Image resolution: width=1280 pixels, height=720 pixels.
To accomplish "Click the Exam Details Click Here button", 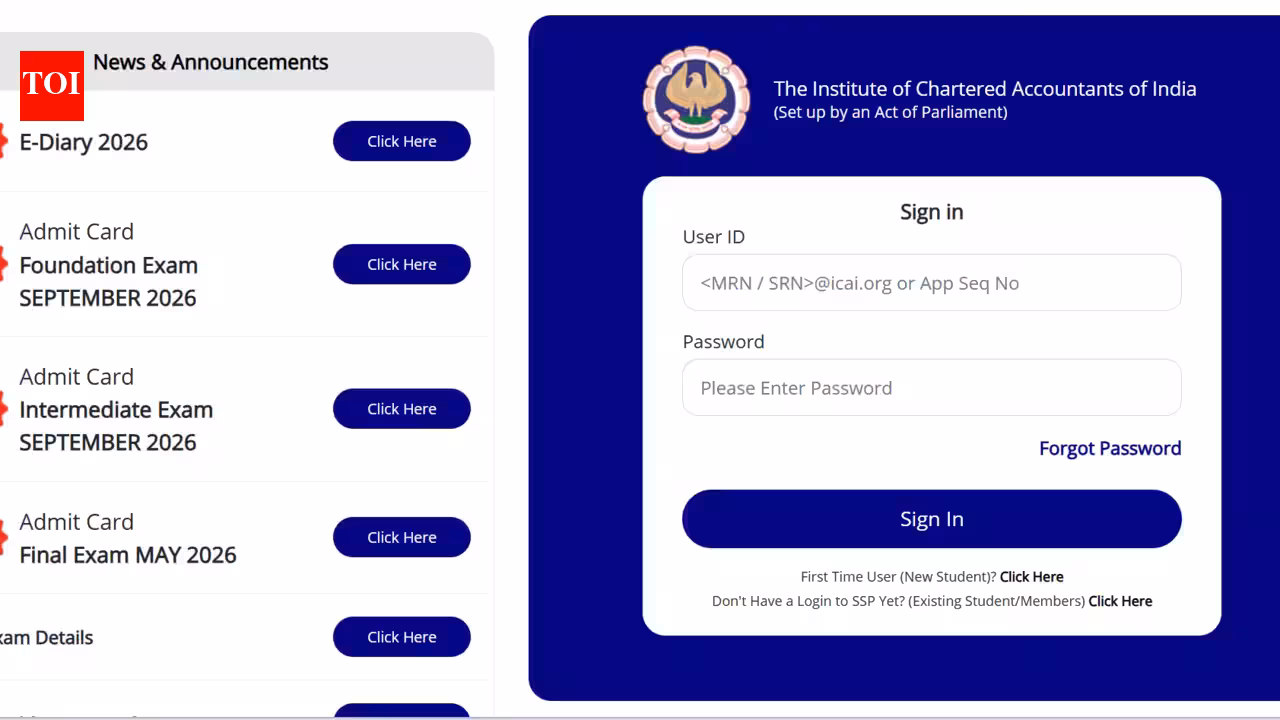I will (402, 637).
